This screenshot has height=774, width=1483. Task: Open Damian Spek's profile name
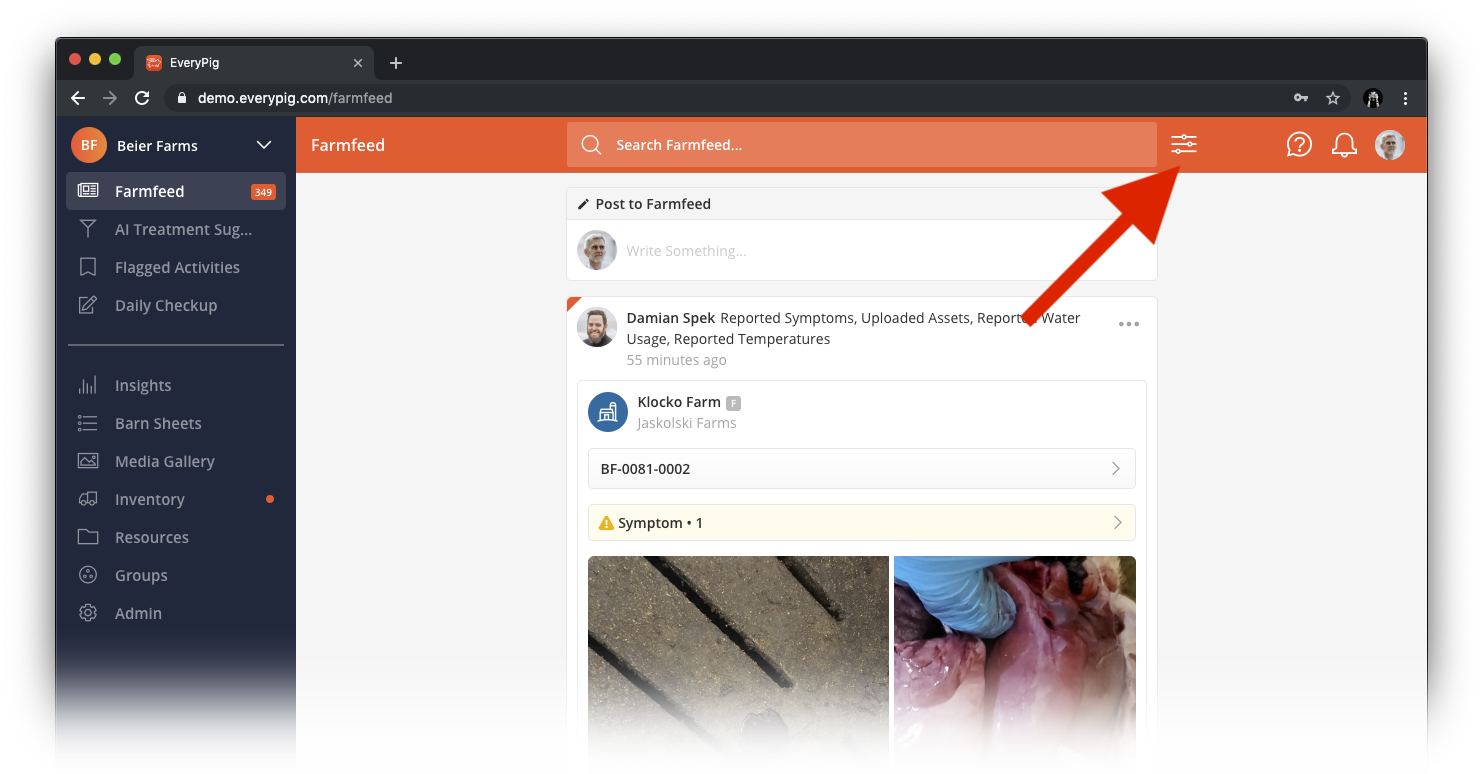pyautogui.click(x=671, y=318)
